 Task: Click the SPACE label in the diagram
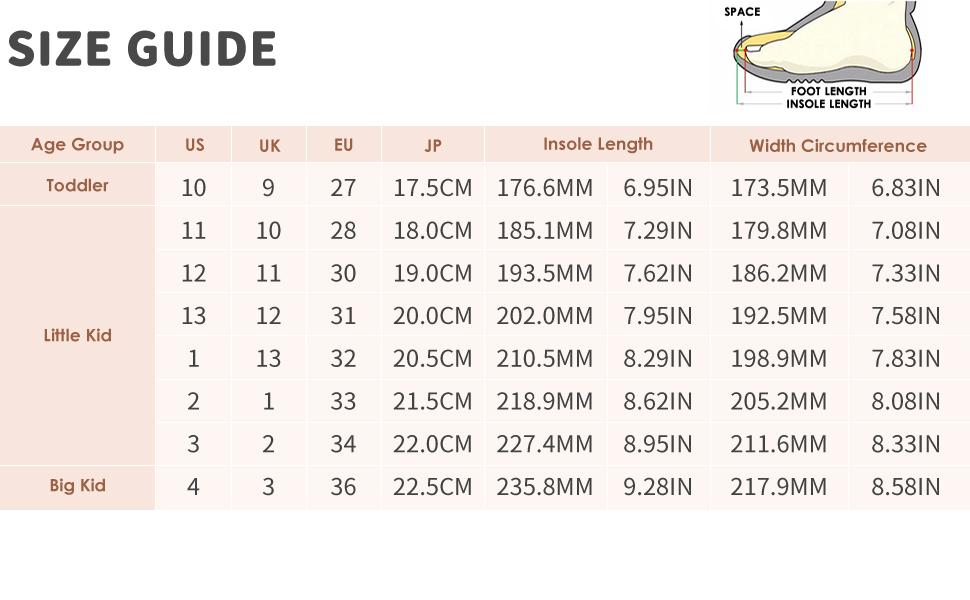pos(742,12)
